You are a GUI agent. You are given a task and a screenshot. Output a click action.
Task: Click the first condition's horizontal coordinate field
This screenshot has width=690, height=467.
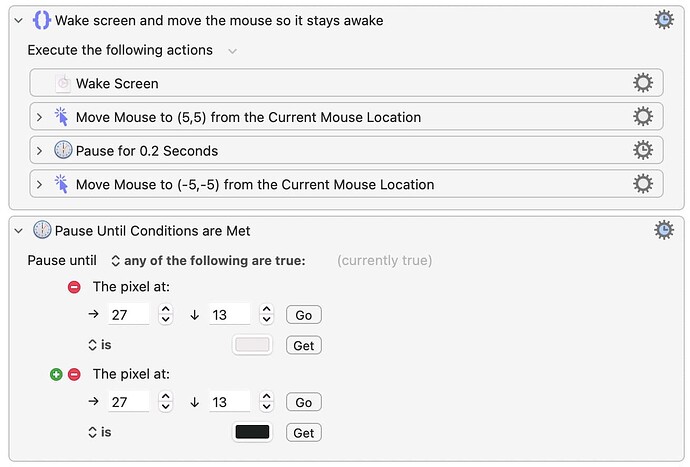point(128,315)
